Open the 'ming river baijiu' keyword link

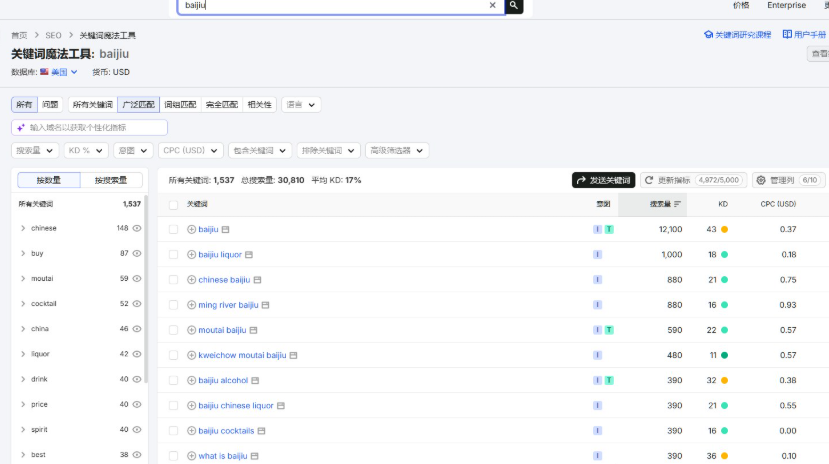pyautogui.click(x=228, y=305)
